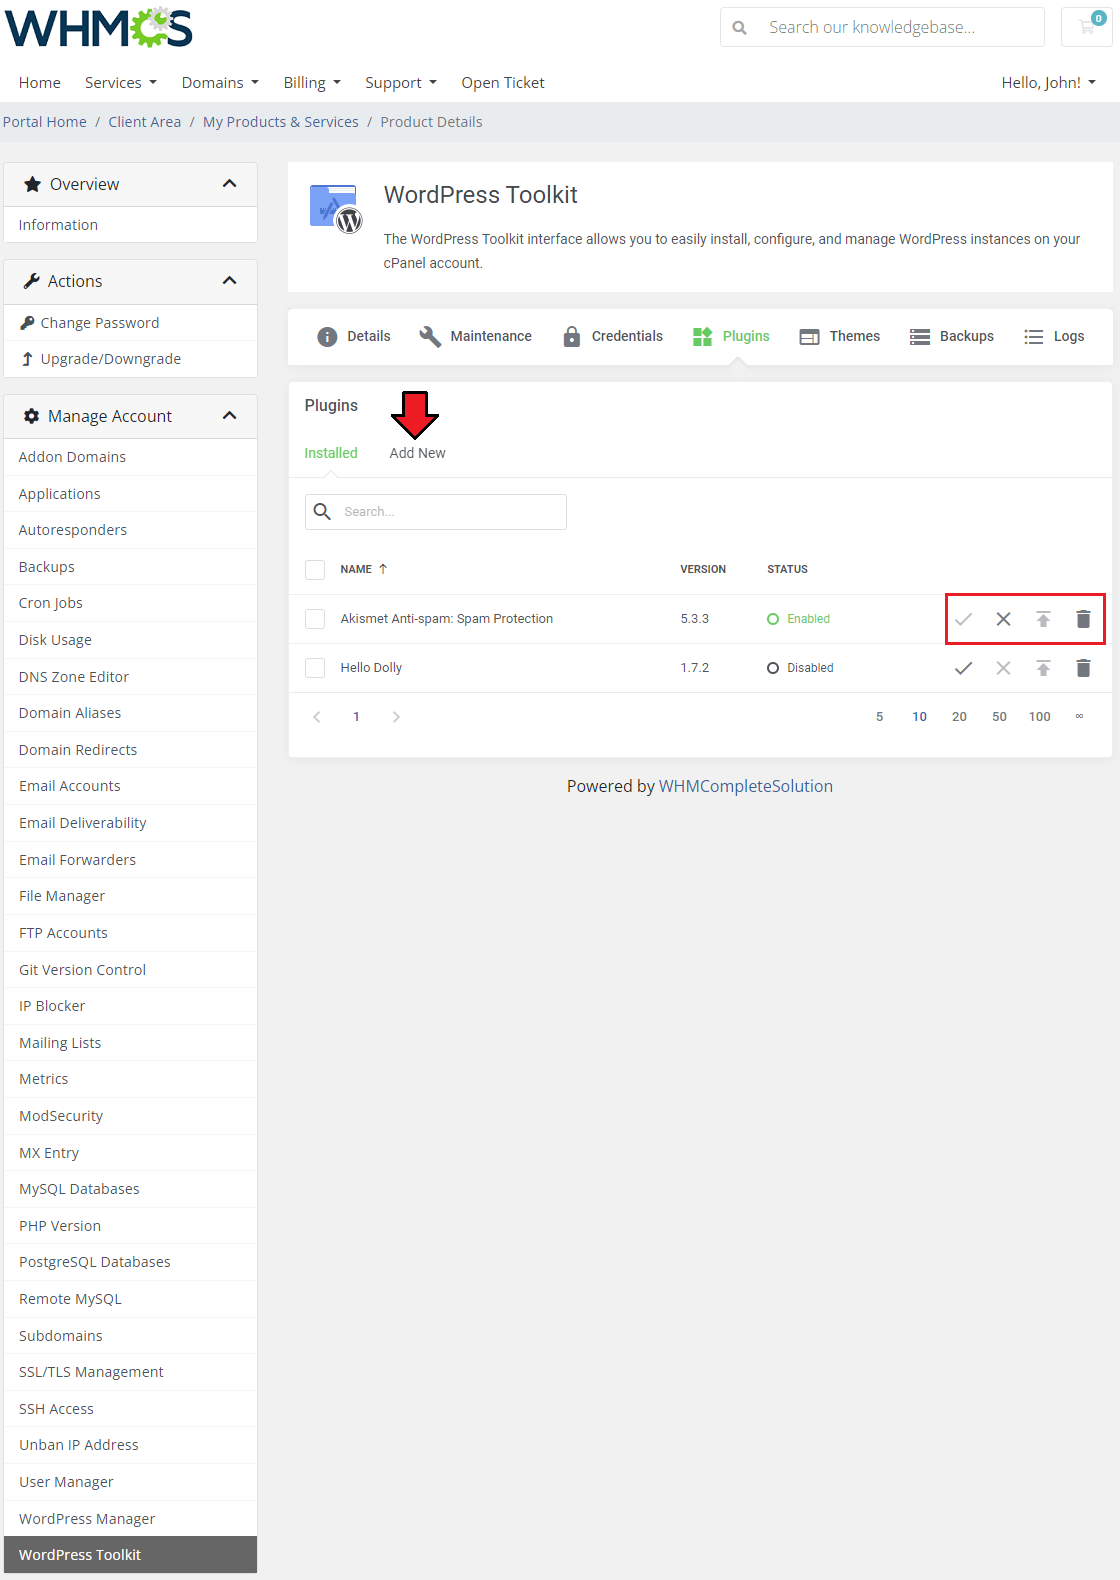
Task: Click the Themes window icon
Action: 809,337
